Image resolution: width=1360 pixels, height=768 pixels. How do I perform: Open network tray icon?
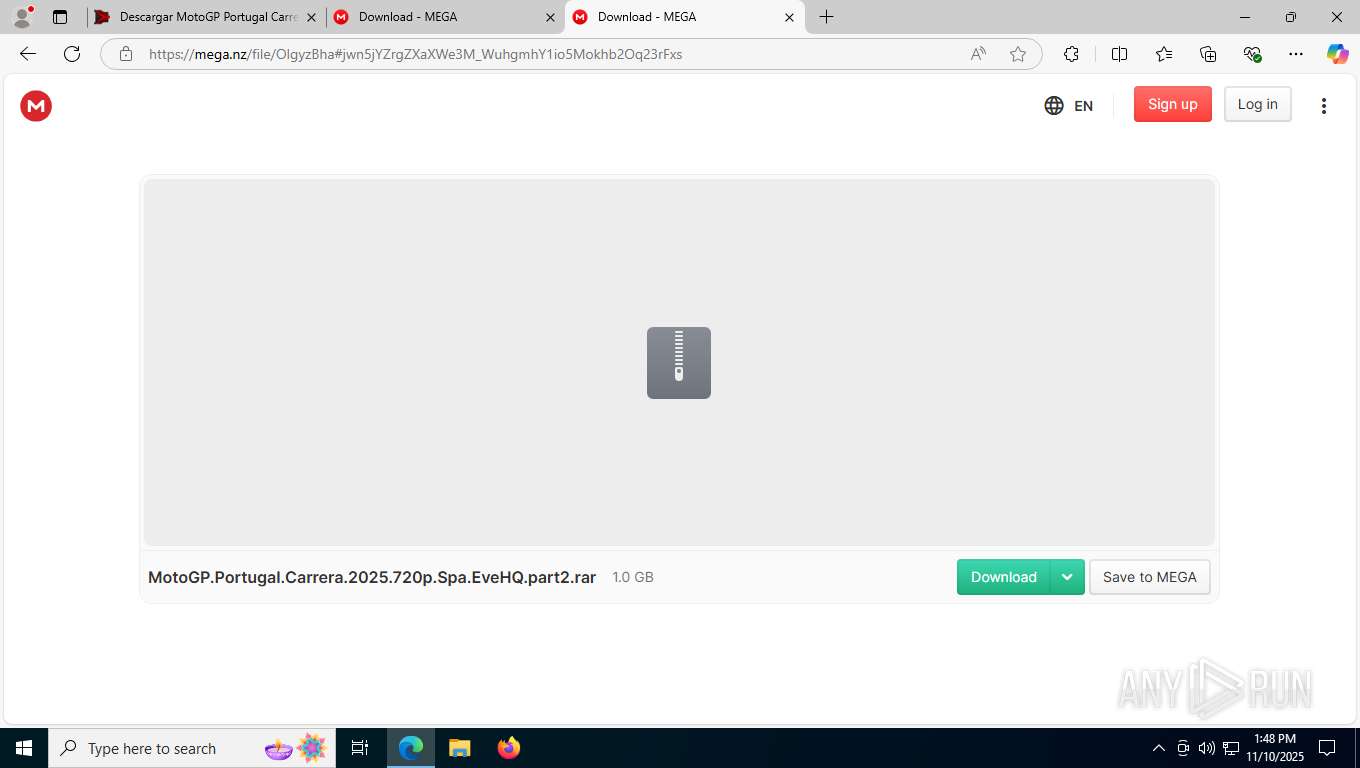[x=1231, y=748]
